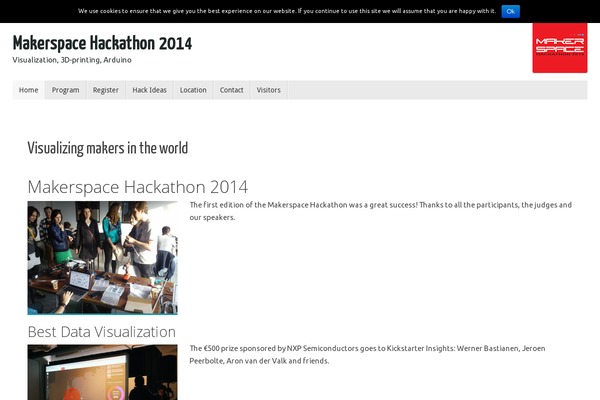Image resolution: width=600 pixels, height=400 pixels.
Task: Select the Visitors navigation tab
Action: pyautogui.click(x=269, y=90)
